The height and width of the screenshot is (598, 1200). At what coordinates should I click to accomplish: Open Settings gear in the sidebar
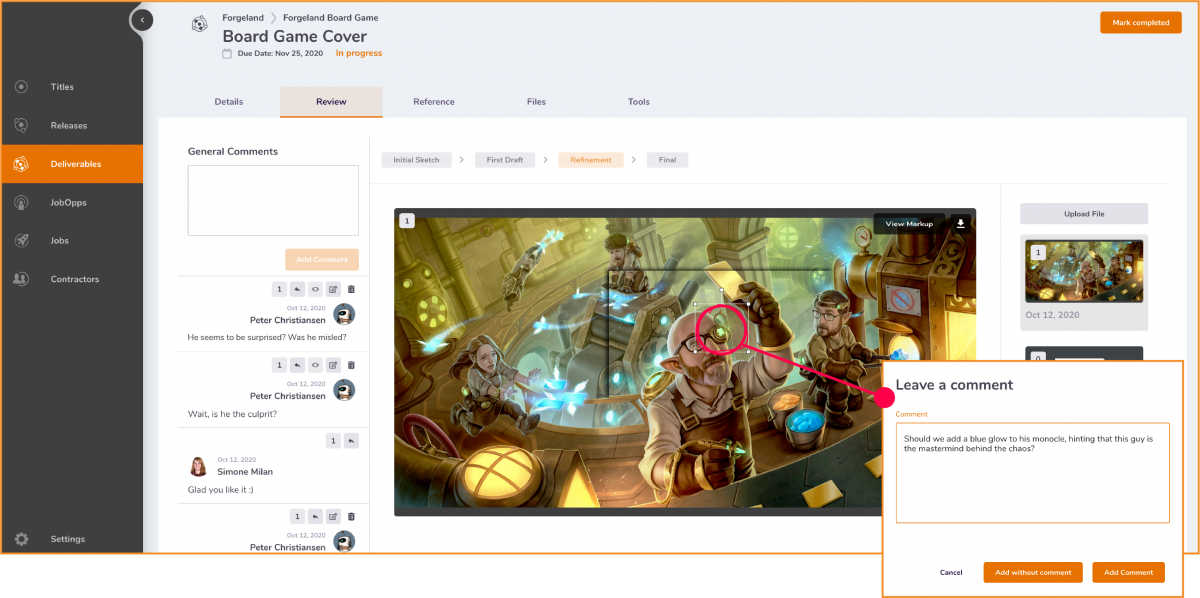coord(21,539)
